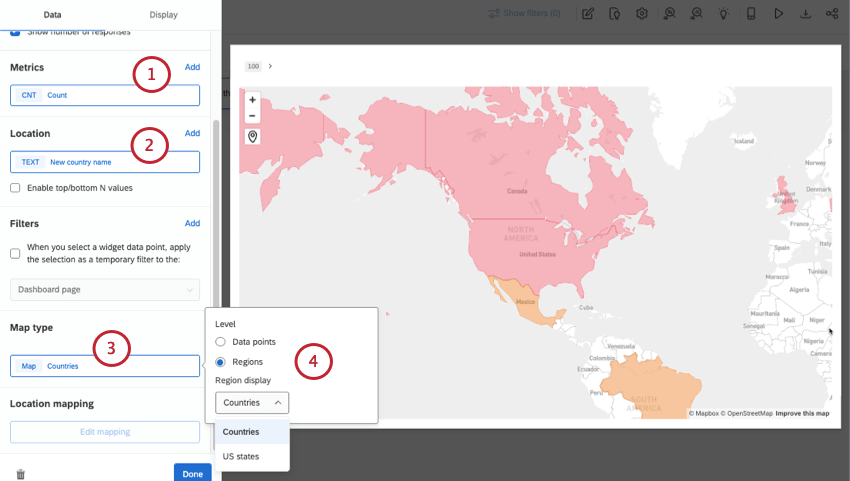This screenshot has height=481, width=850.
Task: Toggle temporary filter on selection checkbox
Action: [15, 253]
